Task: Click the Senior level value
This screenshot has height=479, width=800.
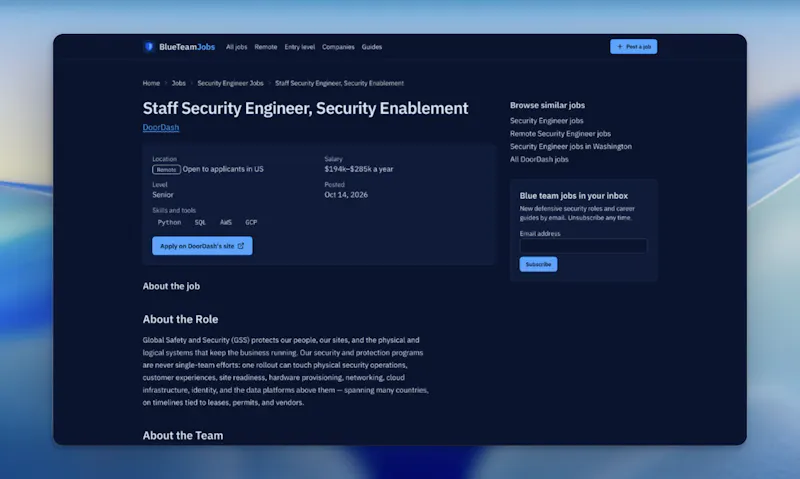Action: 163,194
